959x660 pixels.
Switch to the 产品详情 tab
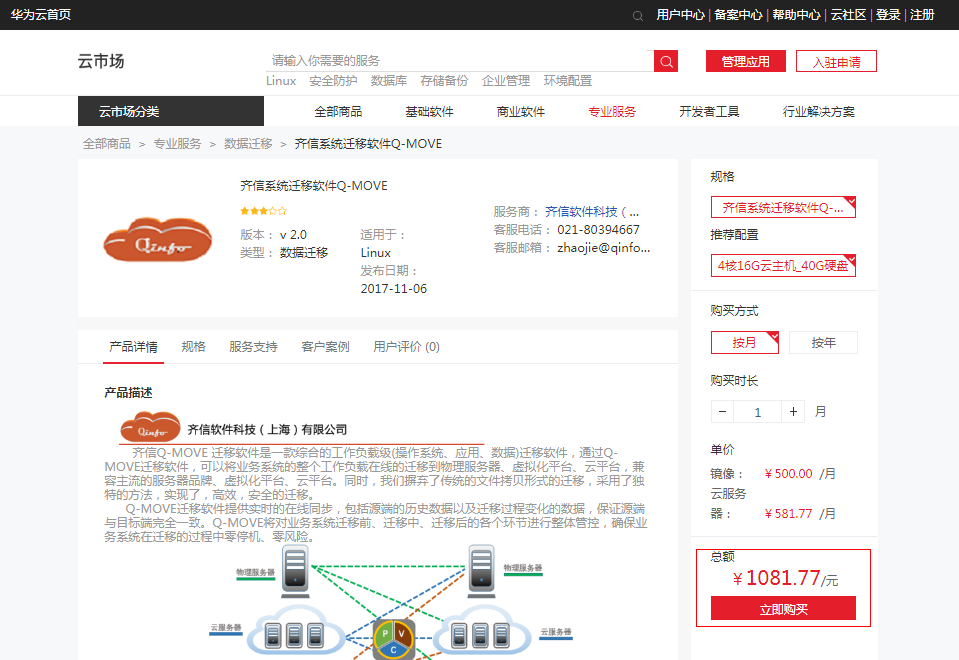[x=133, y=347]
